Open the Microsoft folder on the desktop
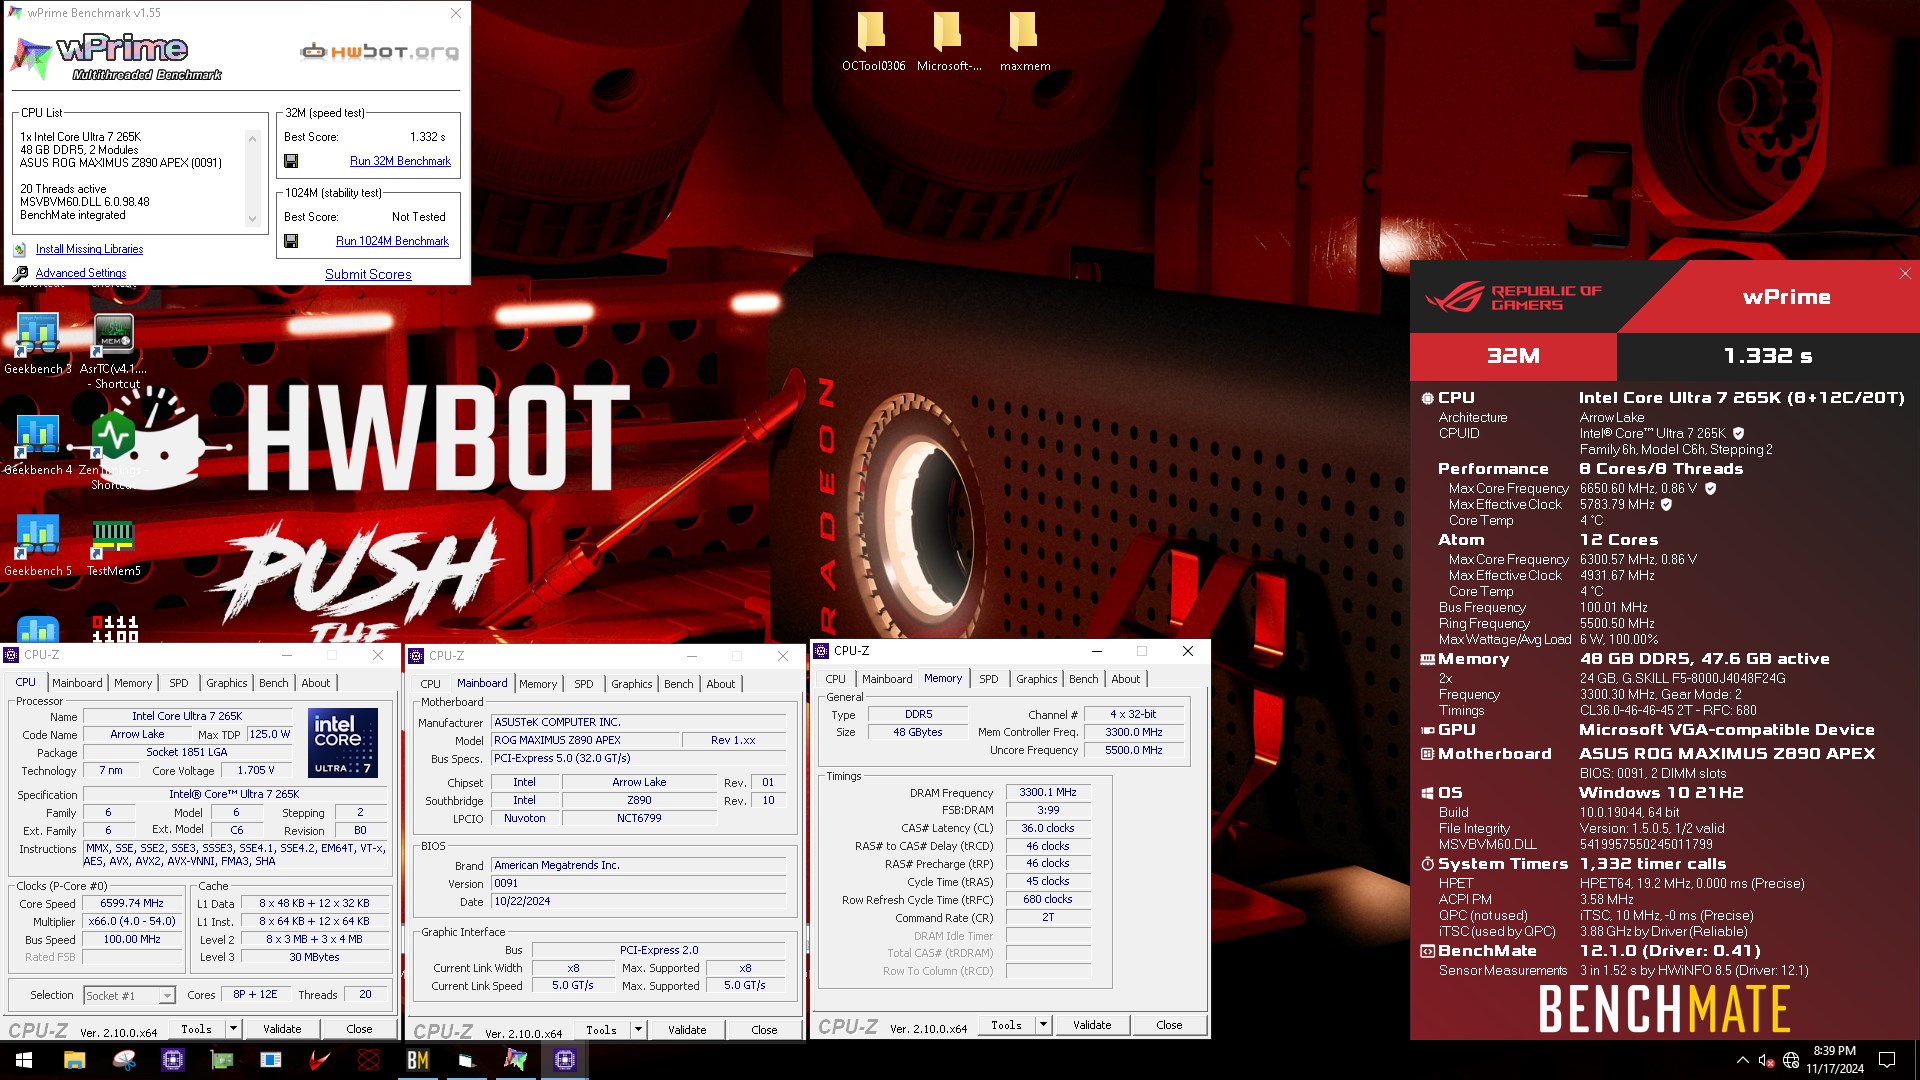The image size is (1920, 1080). coord(949,42)
